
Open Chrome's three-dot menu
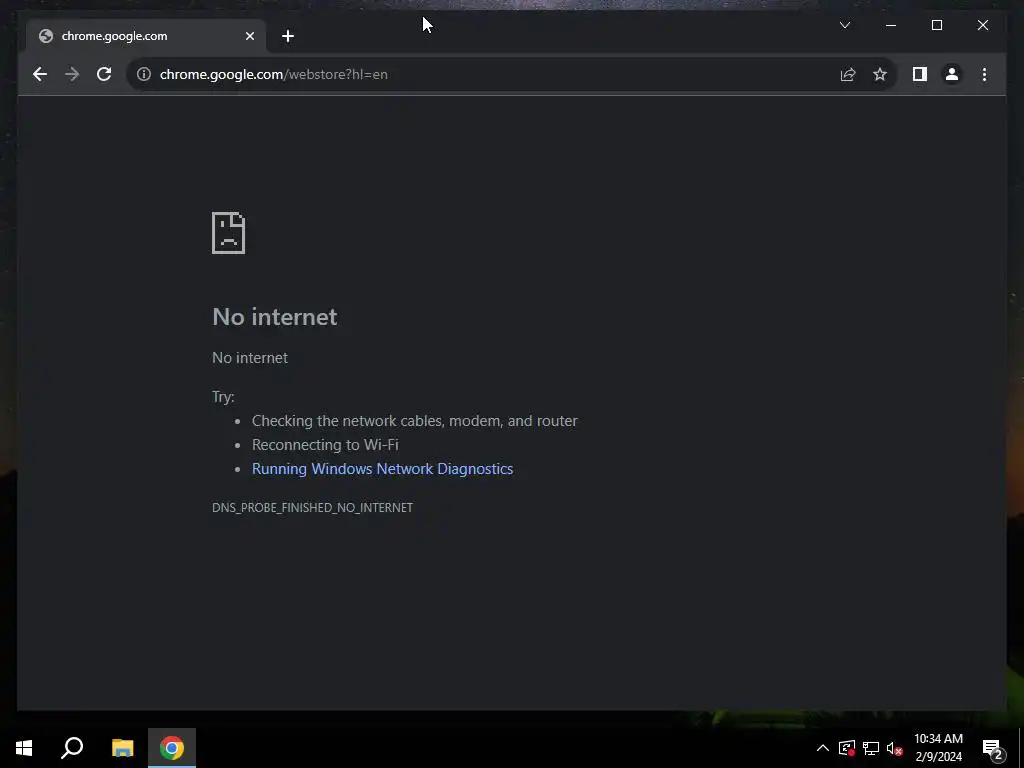coord(984,74)
